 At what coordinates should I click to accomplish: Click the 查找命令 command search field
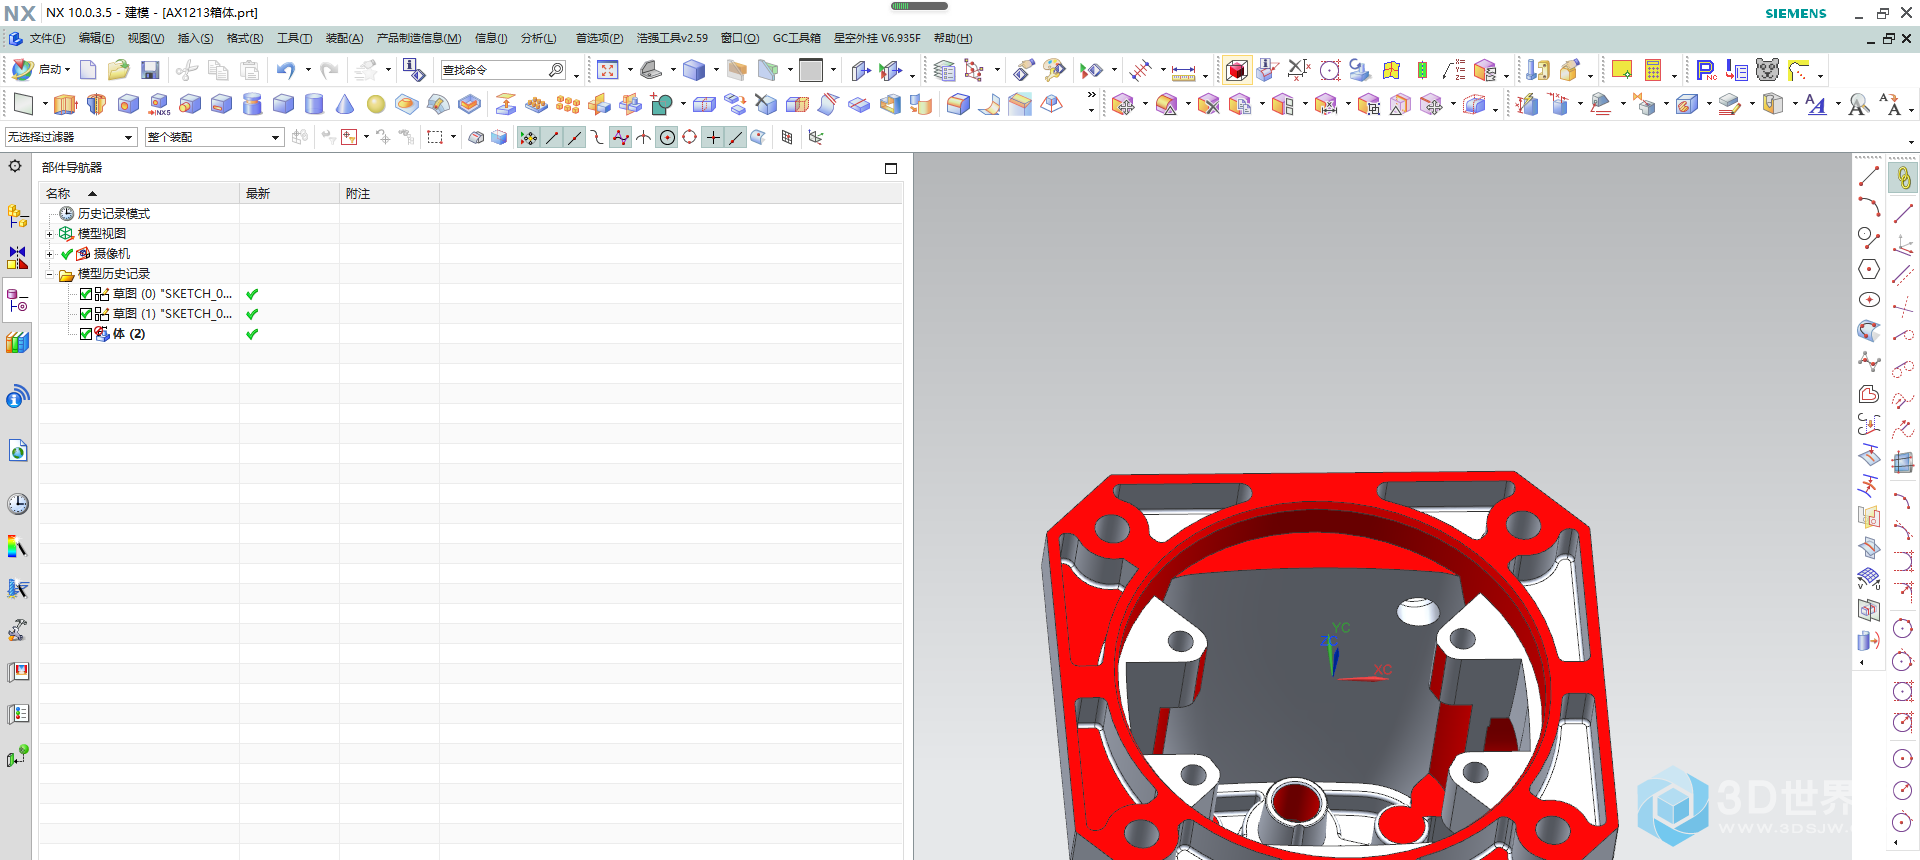pyautogui.click(x=503, y=70)
